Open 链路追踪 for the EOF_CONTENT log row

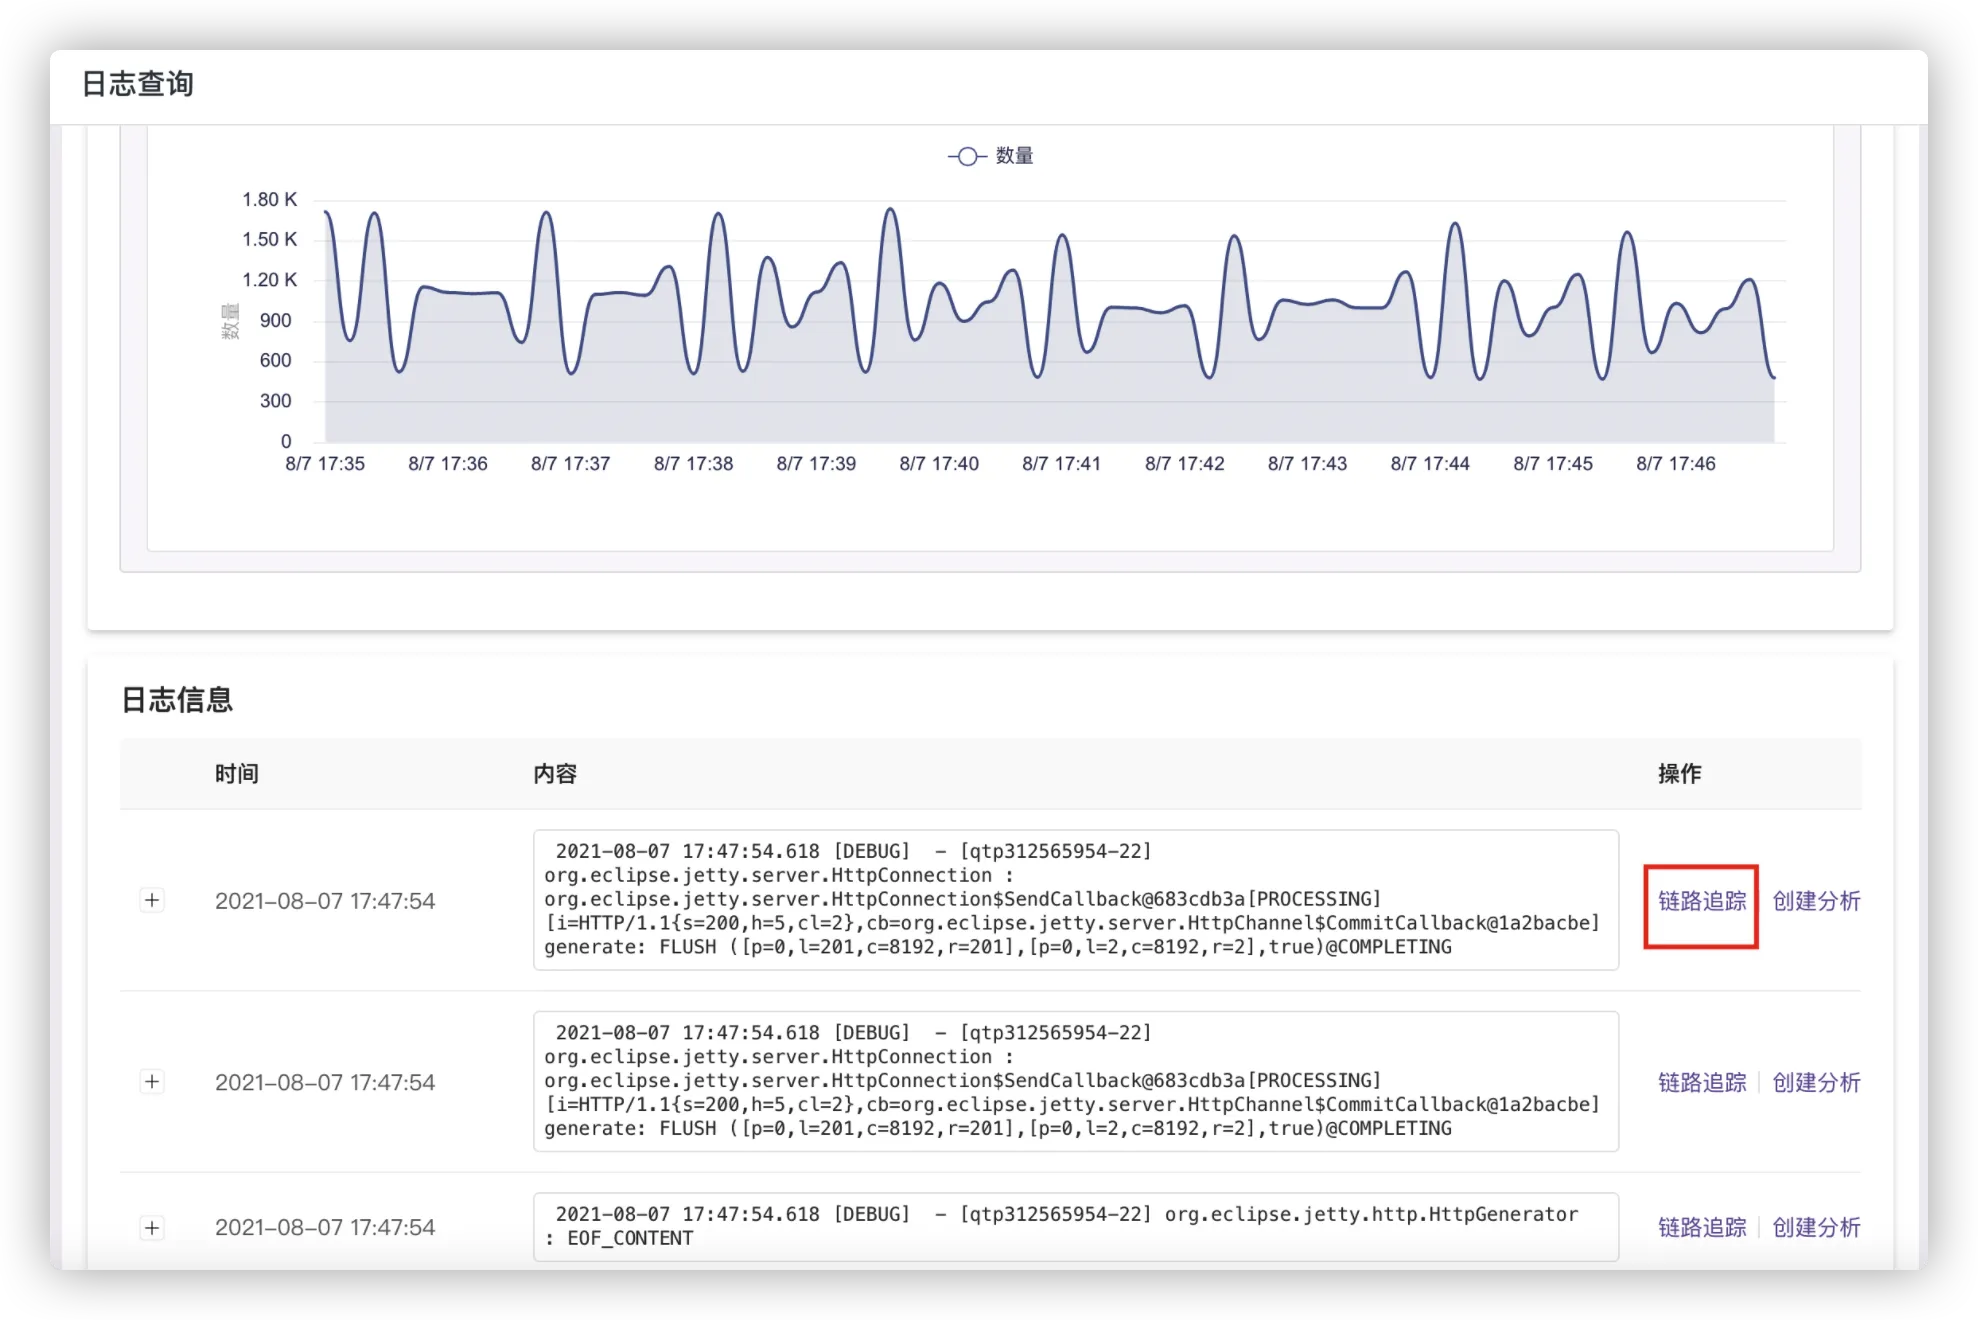[1701, 1227]
